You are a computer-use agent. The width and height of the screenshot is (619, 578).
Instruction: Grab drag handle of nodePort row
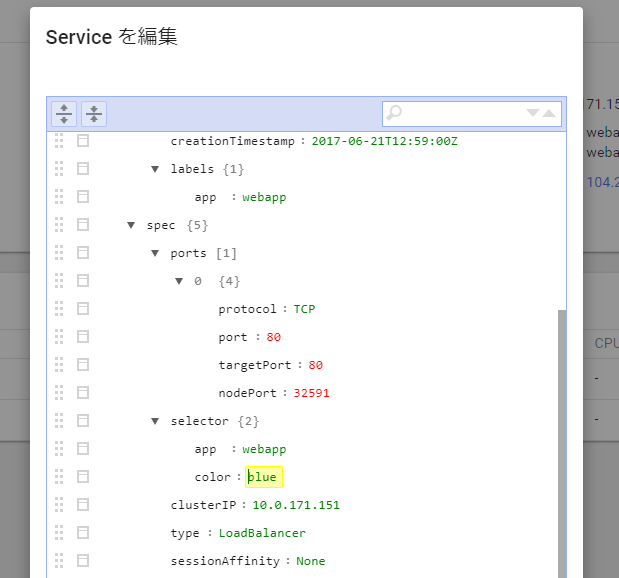(x=59, y=393)
